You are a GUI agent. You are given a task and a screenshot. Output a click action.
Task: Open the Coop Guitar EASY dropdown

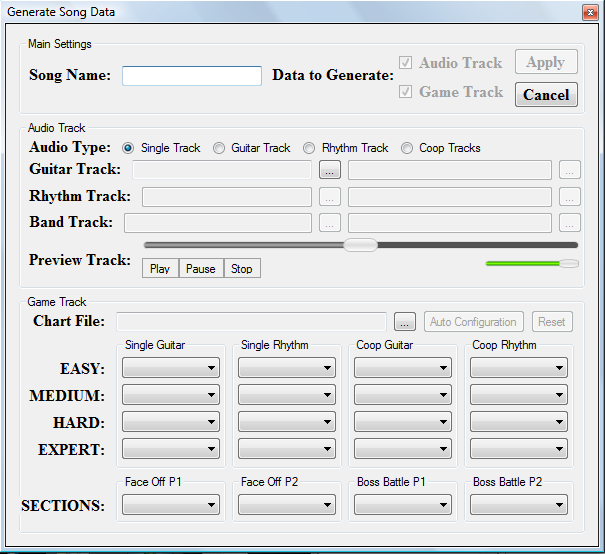click(x=403, y=368)
